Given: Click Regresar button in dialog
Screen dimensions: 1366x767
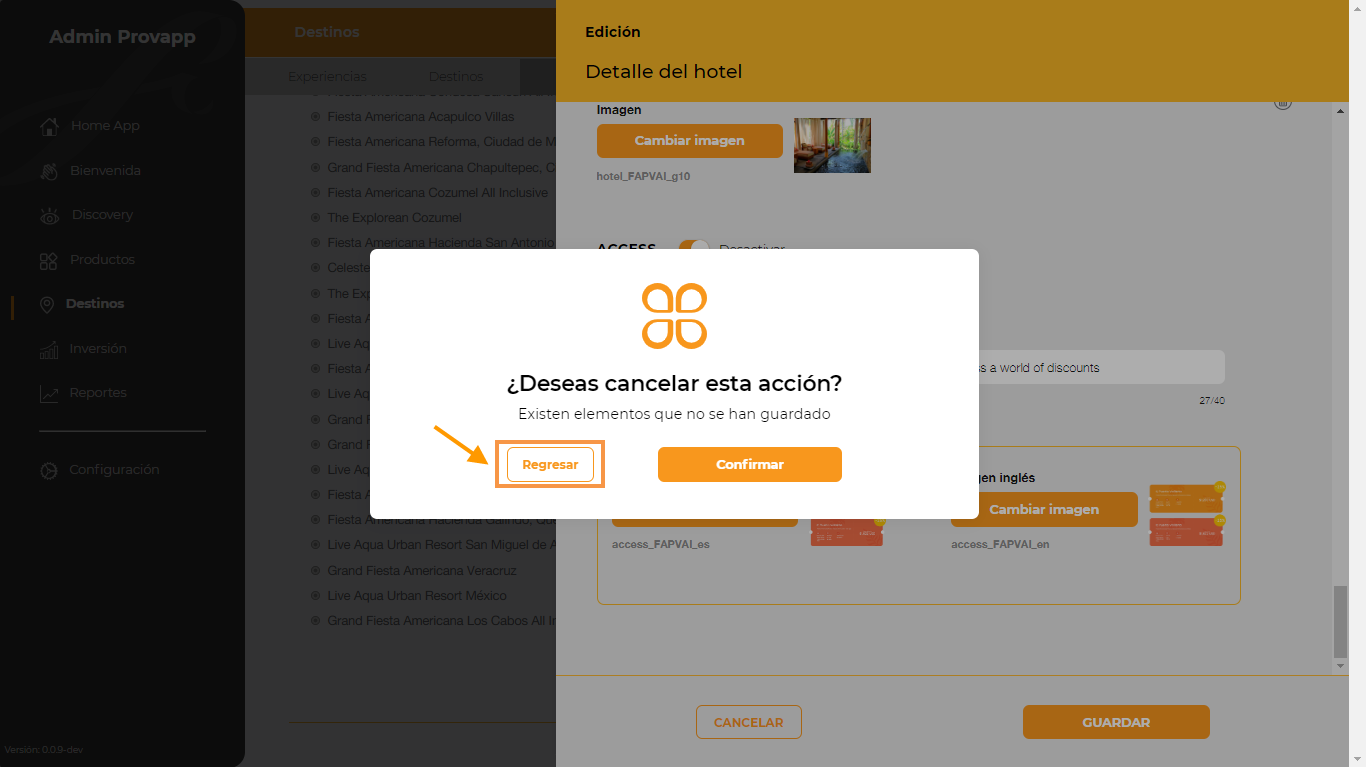Looking at the screenshot, I should coord(550,465).
